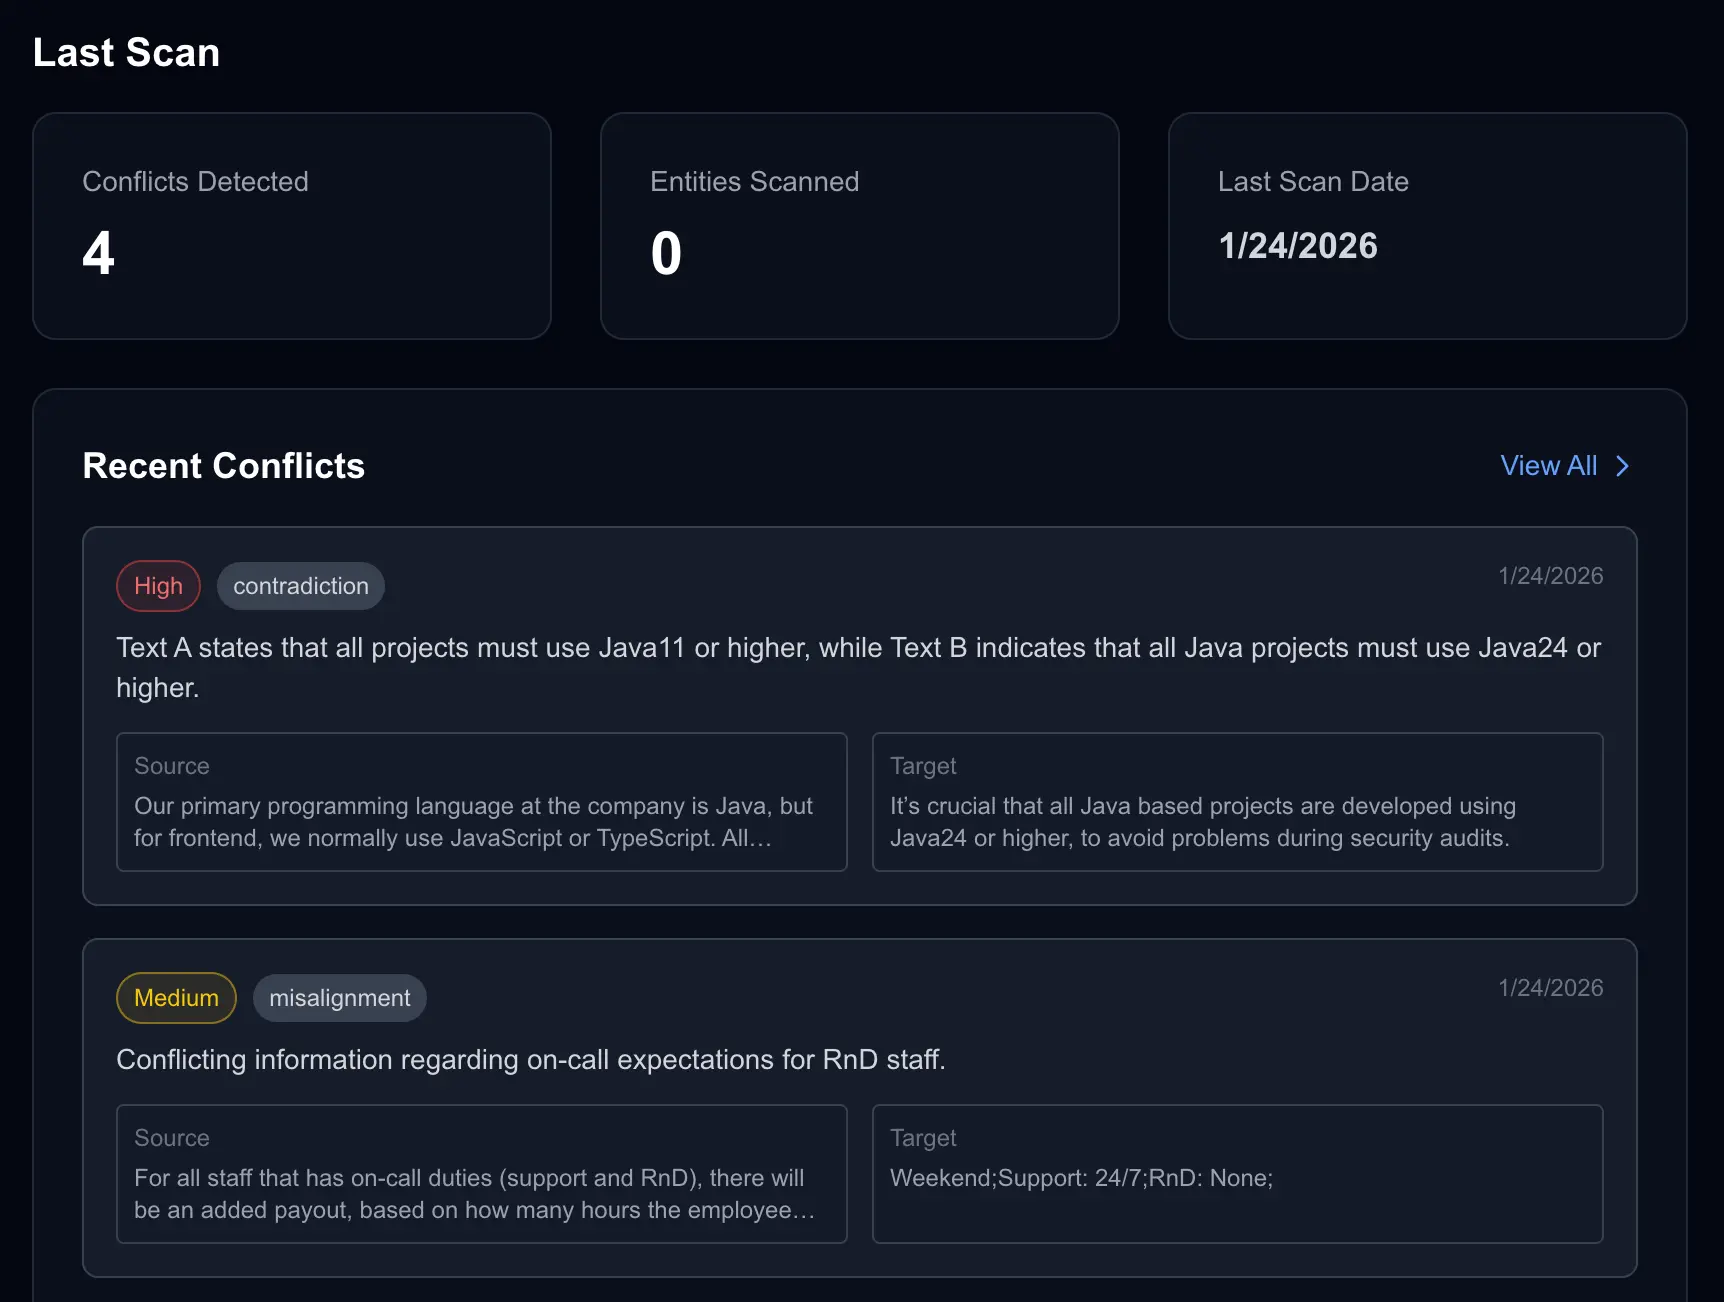Image resolution: width=1724 pixels, height=1302 pixels.
Task: Click the Last Scan page title
Action: pos(126,52)
